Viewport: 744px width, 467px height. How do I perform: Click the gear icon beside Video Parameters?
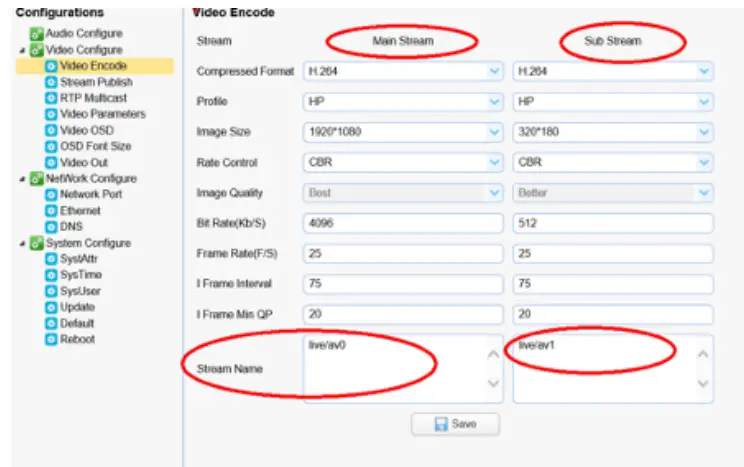coord(51,114)
